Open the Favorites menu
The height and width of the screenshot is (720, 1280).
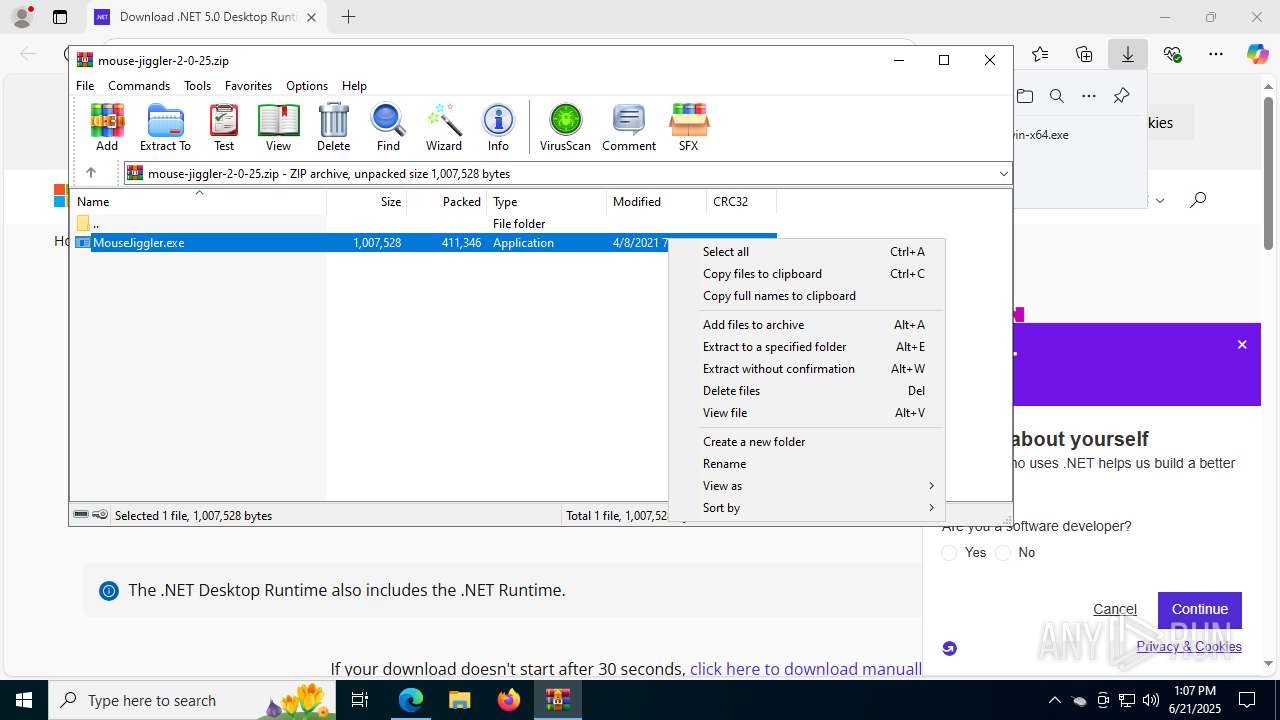pos(248,86)
